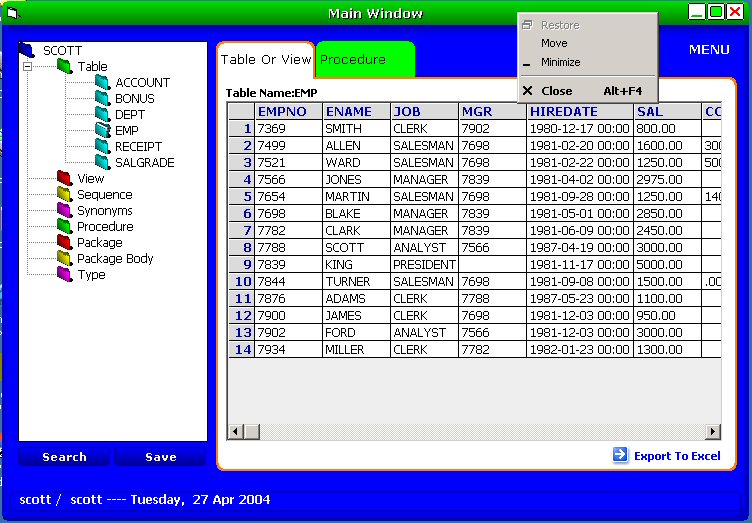
Task: Select the Package Body tree node label
Action: click(x=115, y=259)
